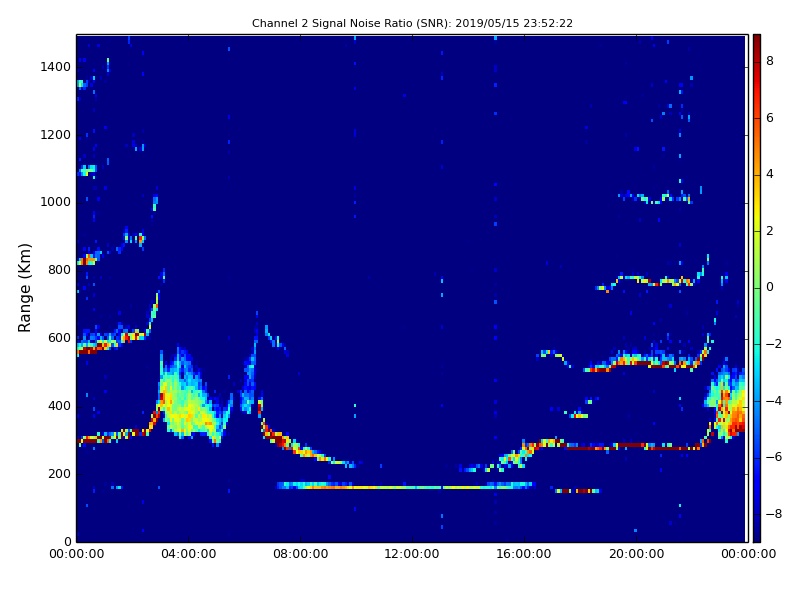800x600 pixels.
Task: Click the green middle of the SNR colorbar
Action: (757, 288)
